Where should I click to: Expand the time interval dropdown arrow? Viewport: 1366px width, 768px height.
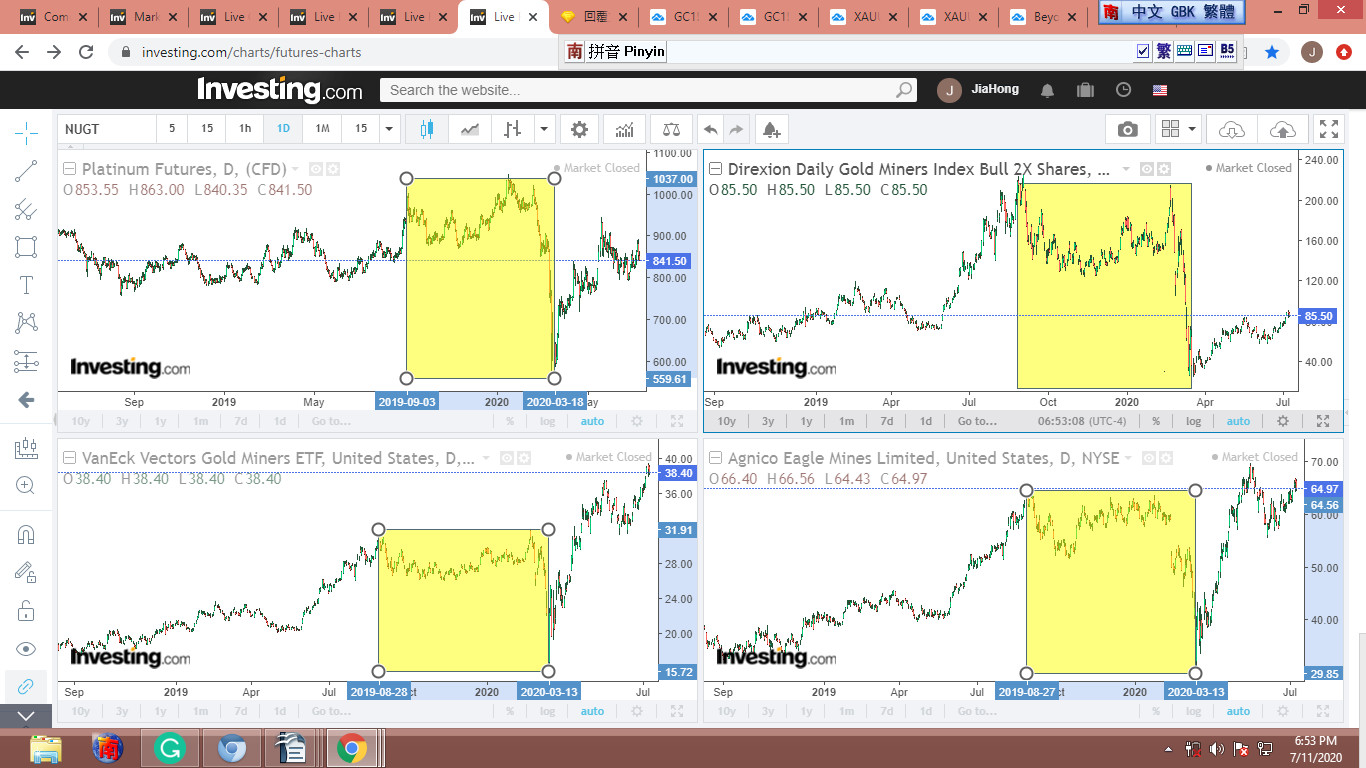pyautogui.click(x=390, y=129)
